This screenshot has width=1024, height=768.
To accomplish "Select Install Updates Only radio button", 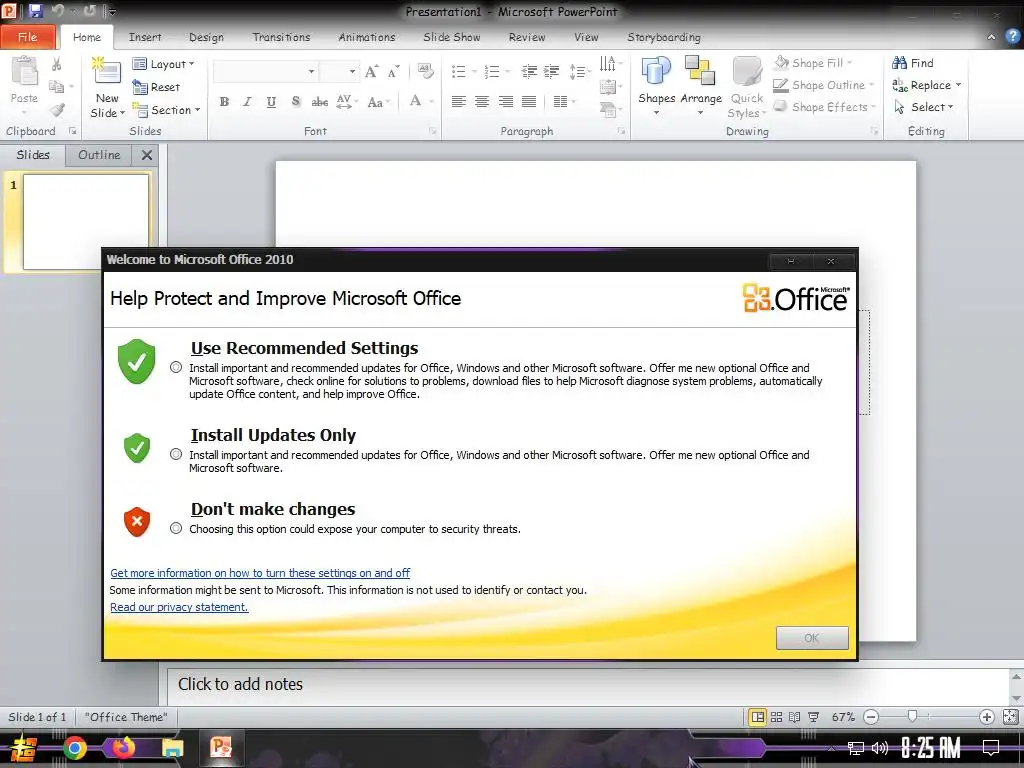I will click(x=176, y=454).
